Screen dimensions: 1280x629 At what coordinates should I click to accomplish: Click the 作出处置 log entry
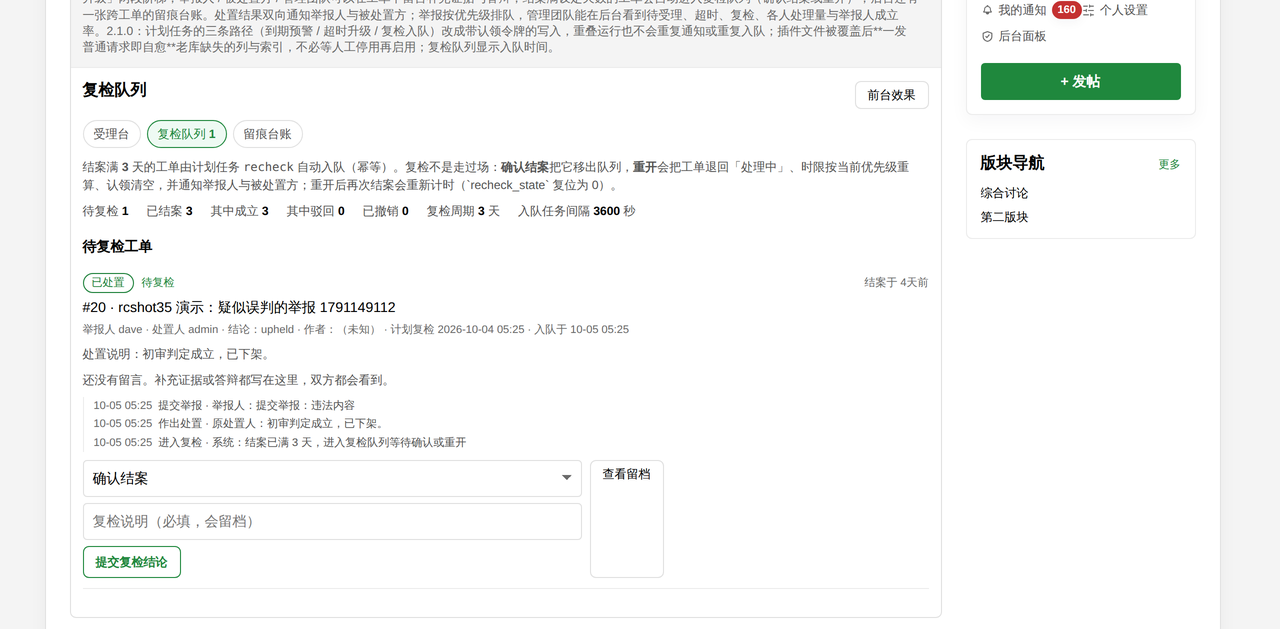pyautogui.click(x=240, y=423)
